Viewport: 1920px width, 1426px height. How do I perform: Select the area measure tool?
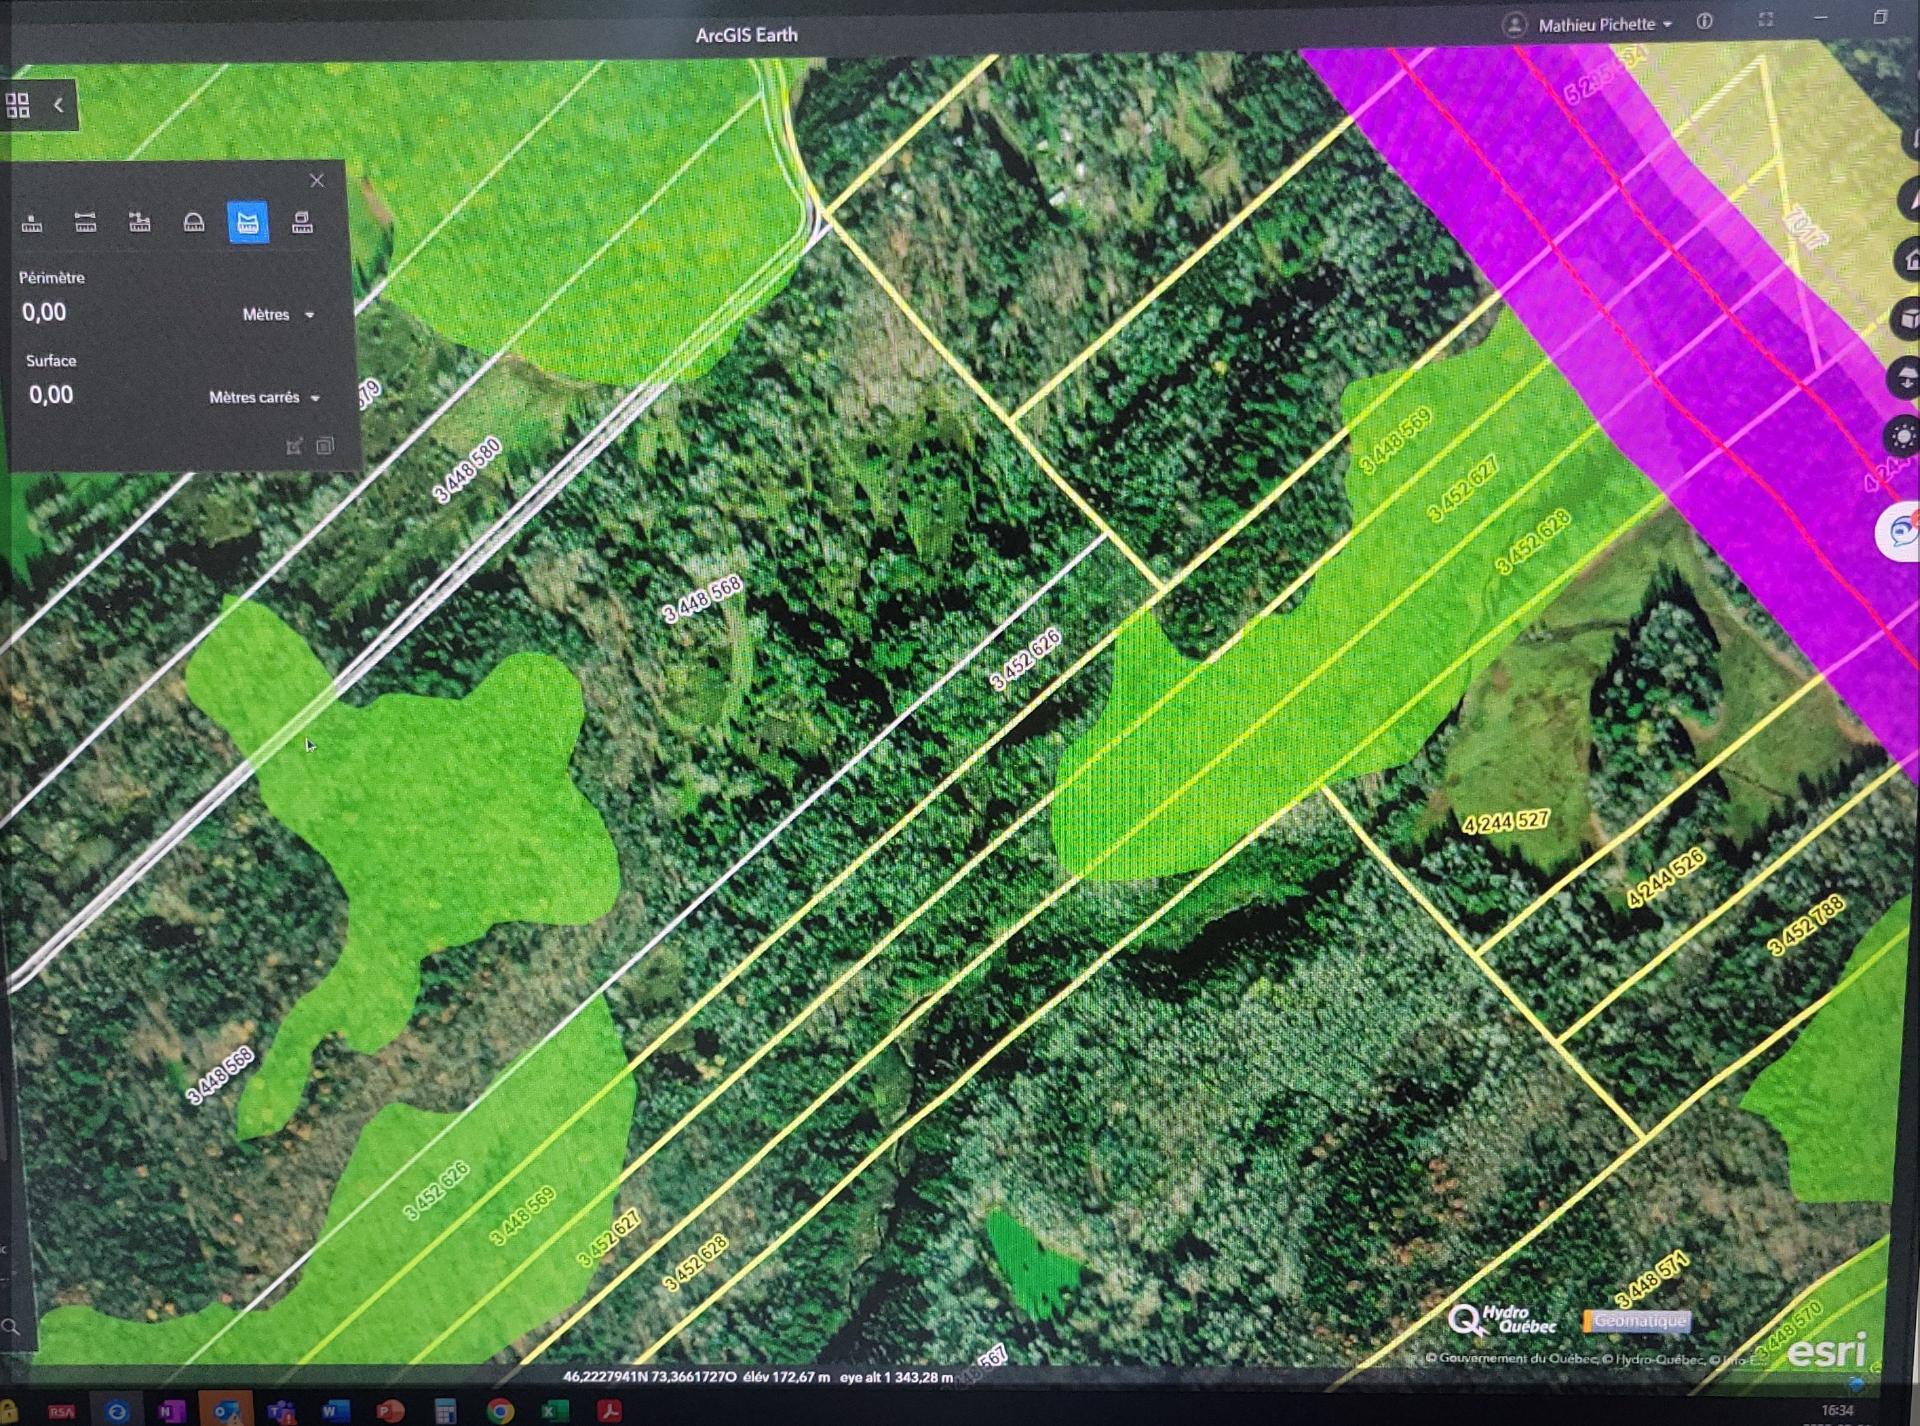click(x=248, y=222)
